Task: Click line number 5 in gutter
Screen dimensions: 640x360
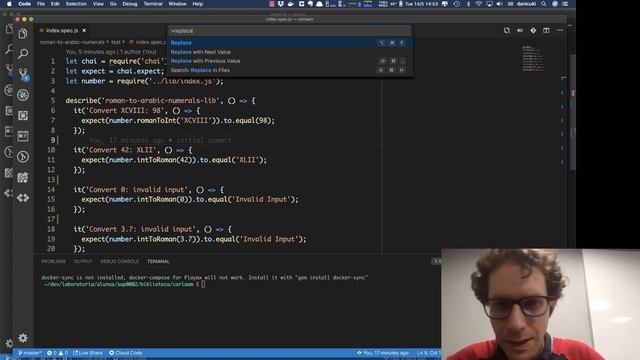Action: click(53, 100)
